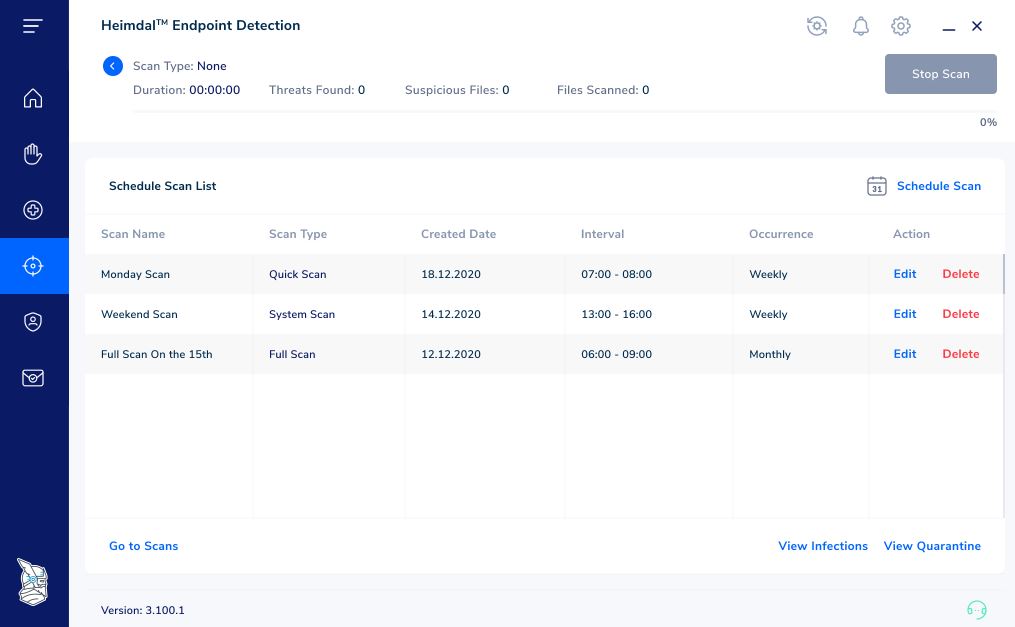Click the Stop Scan button
The width and height of the screenshot is (1015, 627).
941,74
